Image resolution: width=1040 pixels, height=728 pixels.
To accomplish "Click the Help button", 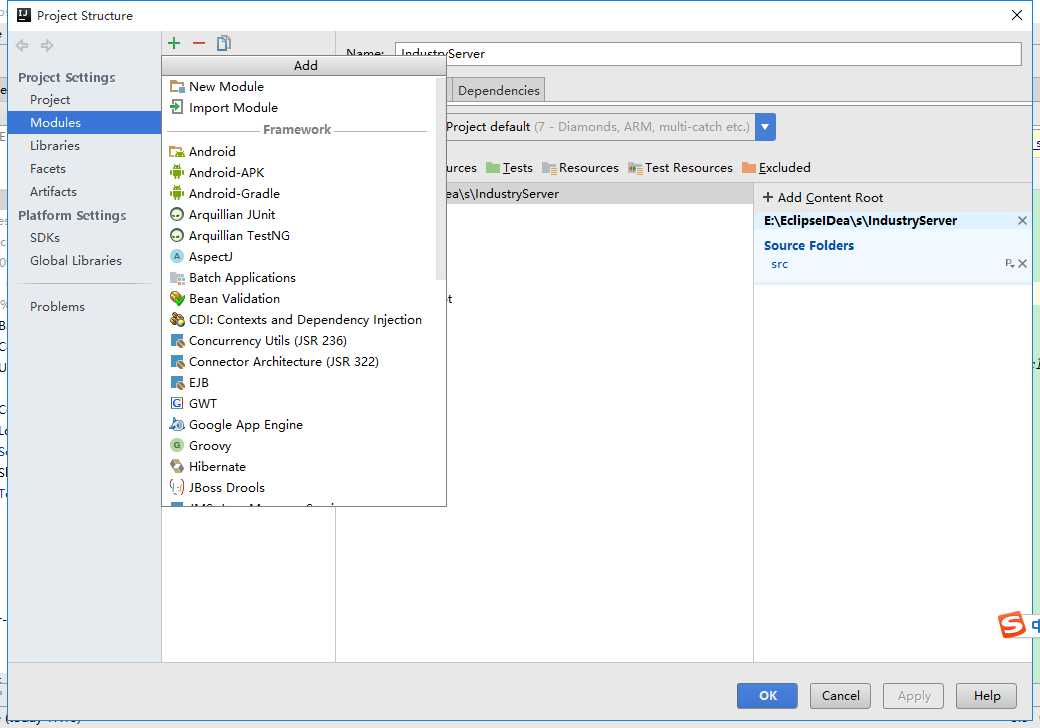I will [x=986, y=696].
